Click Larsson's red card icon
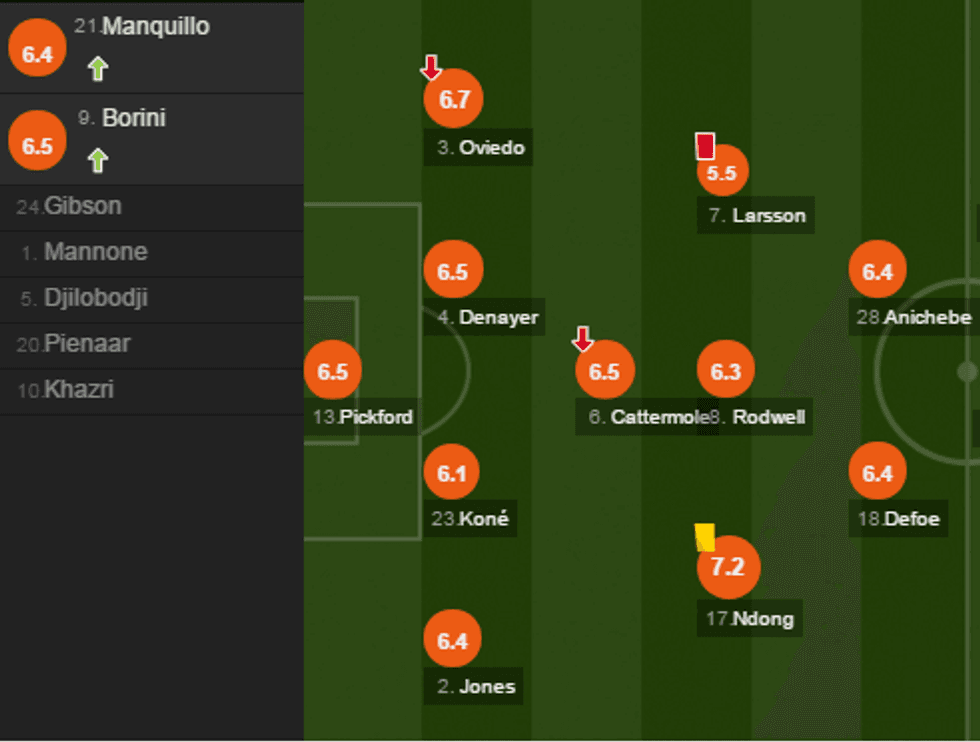980x742 pixels. click(x=705, y=147)
